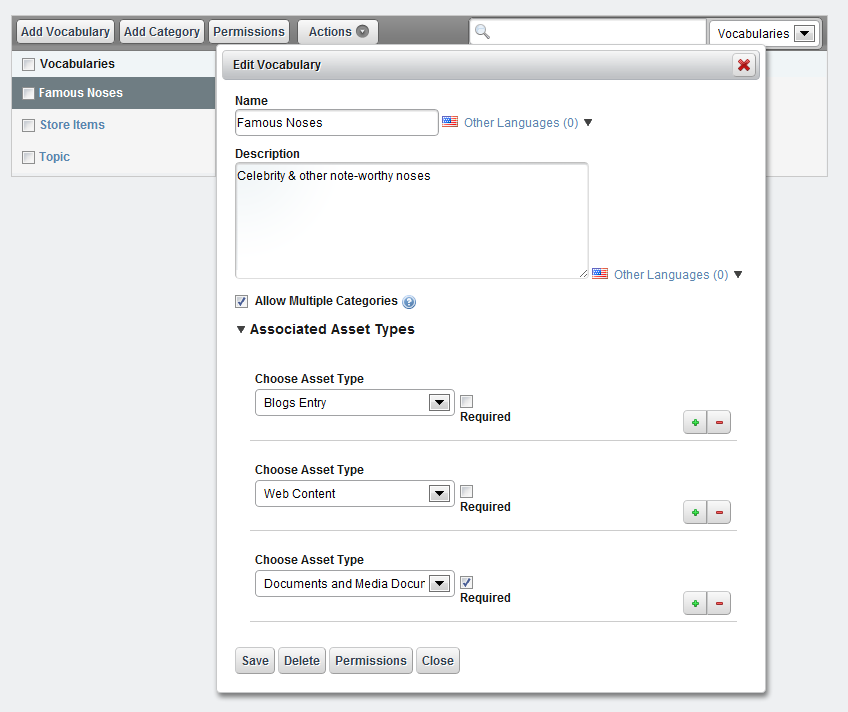Click the Actions button's round arrow icon
The width and height of the screenshot is (848, 712).
[x=363, y=31]
